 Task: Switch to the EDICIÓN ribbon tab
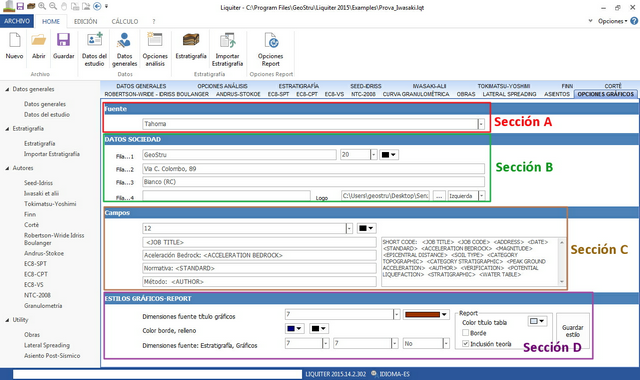pyautogui.click(x=85, y=21)
